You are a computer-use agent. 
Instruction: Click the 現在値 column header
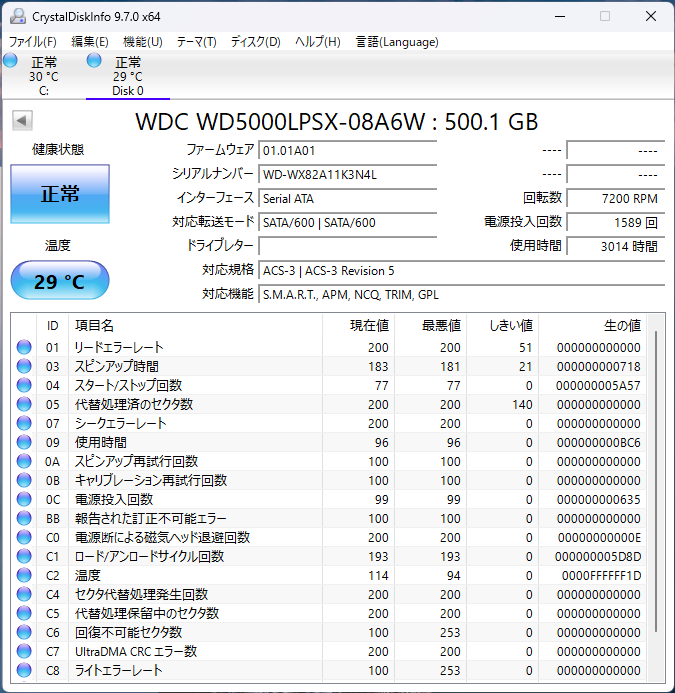tap(358, 326)
